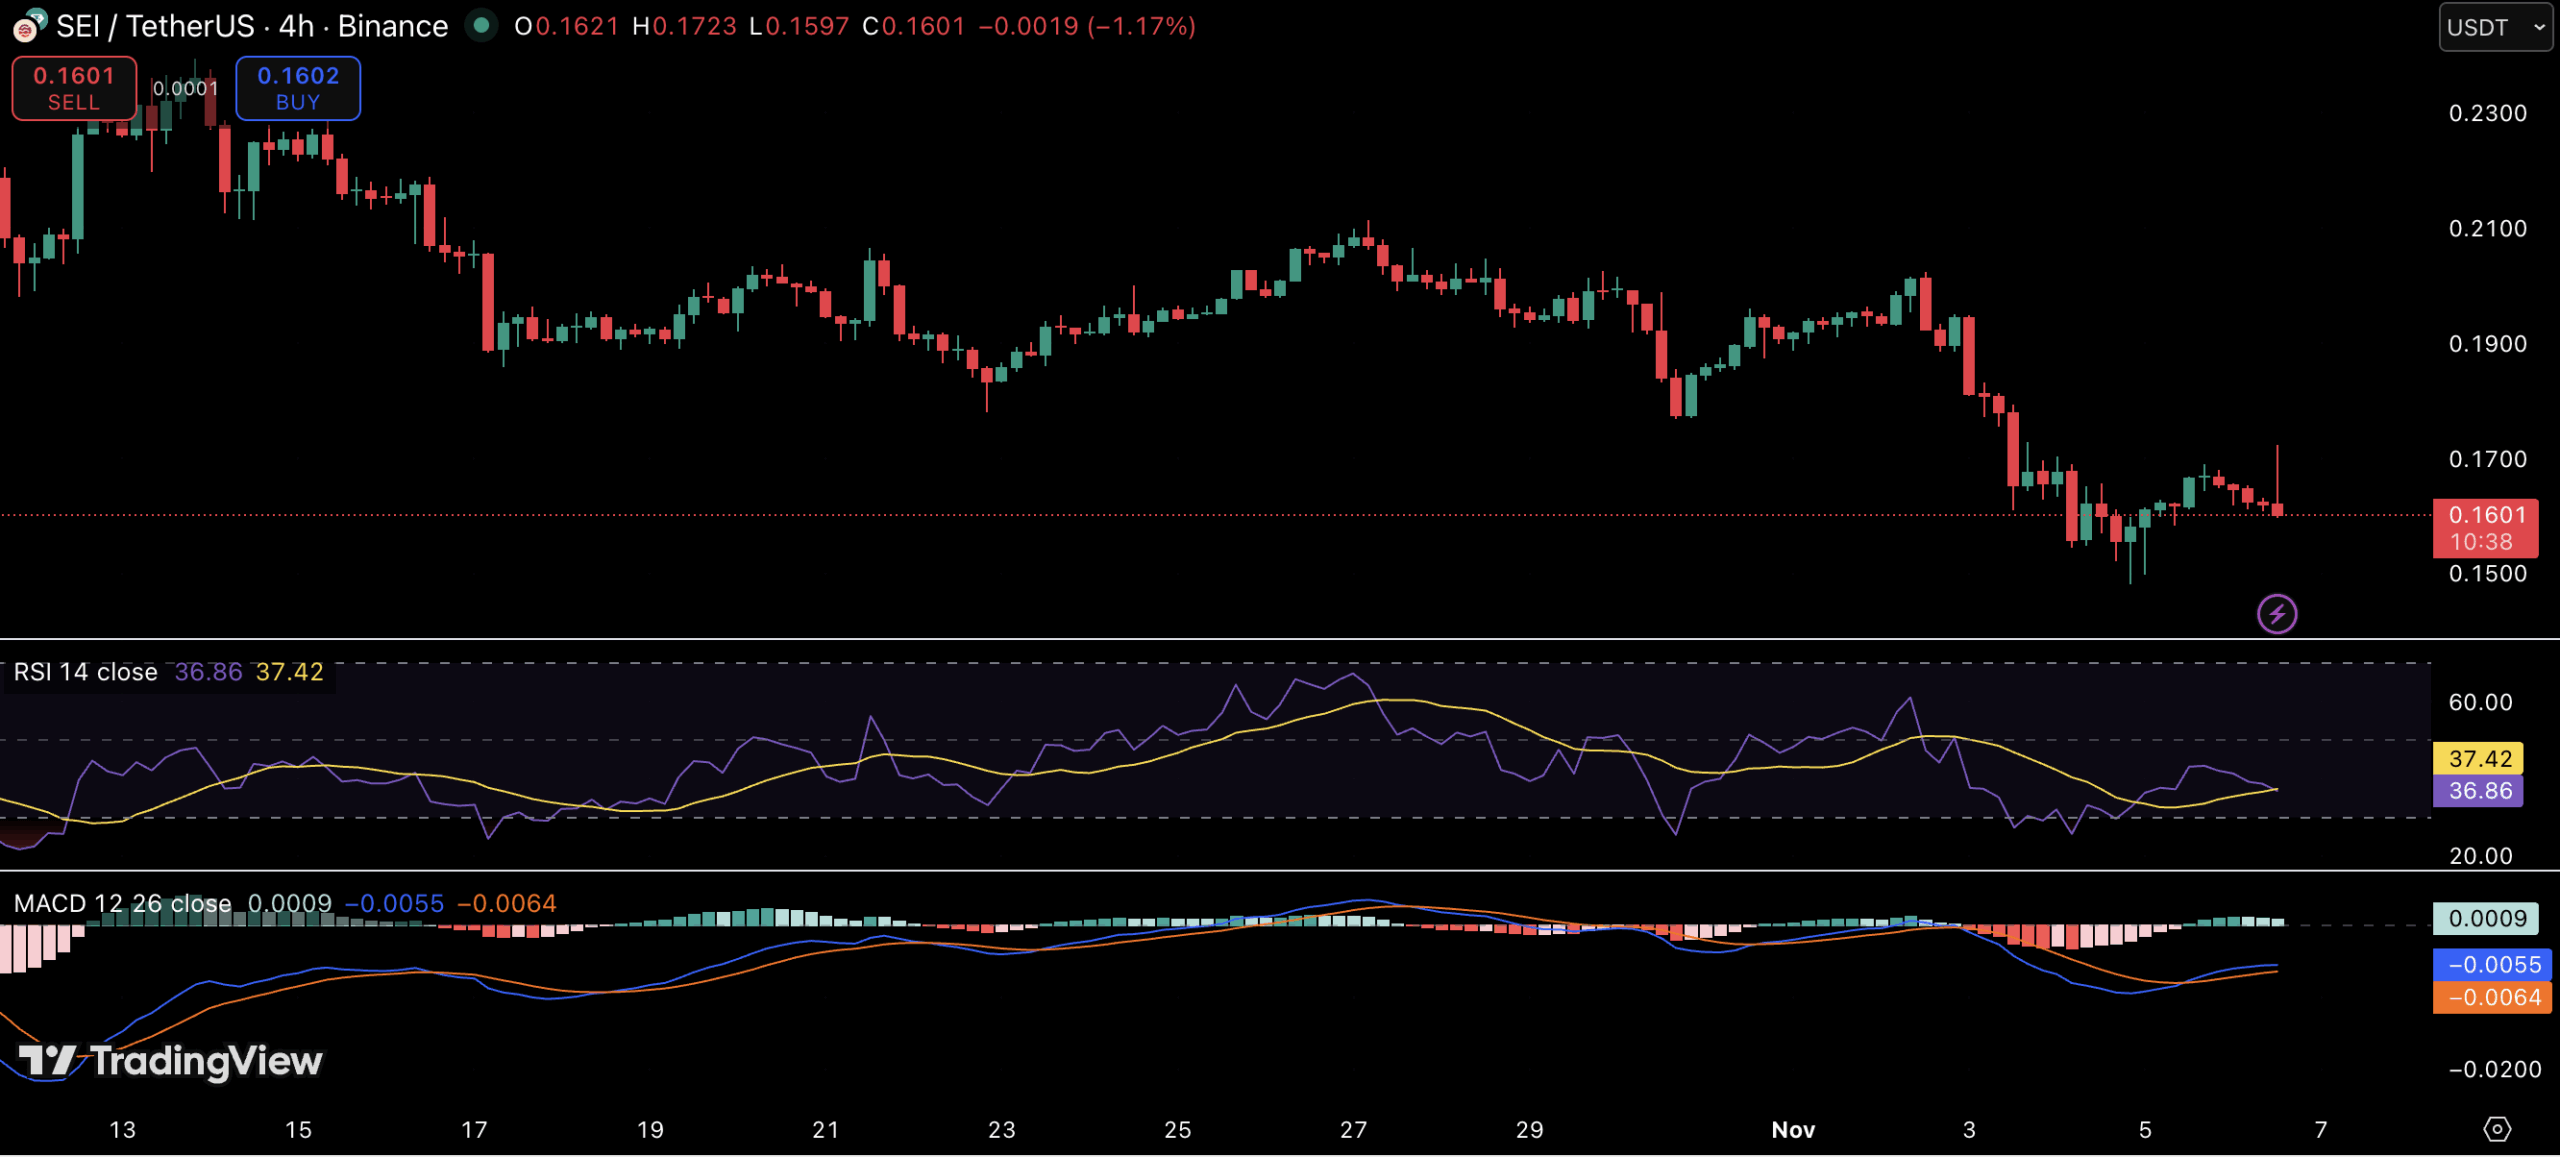Select the RSI 14 close legend

point(86,672)
